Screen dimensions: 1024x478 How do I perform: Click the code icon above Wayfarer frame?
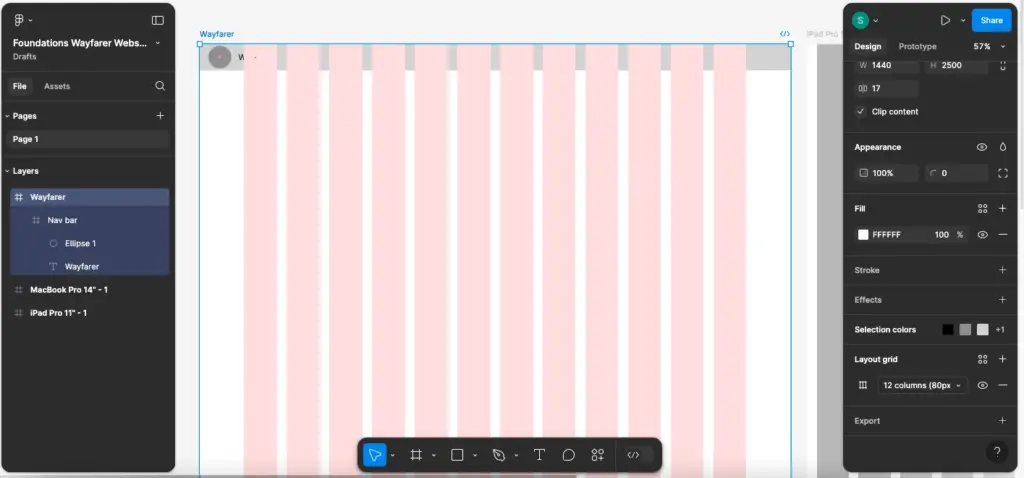tap(785, 34)
